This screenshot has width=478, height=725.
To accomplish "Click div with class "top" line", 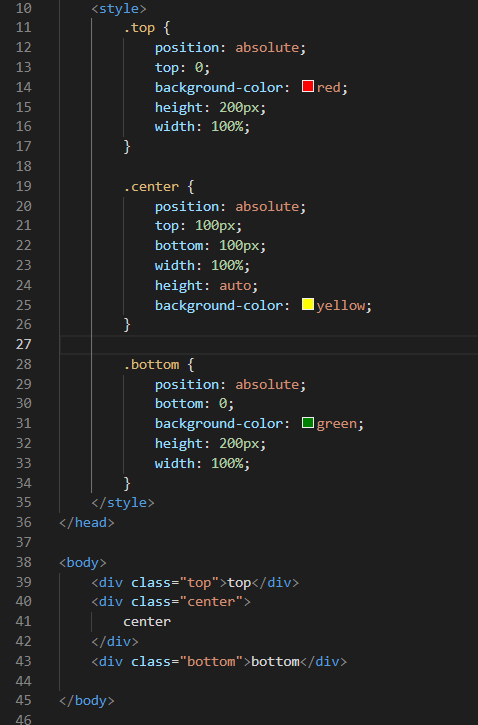I will pyautogui.click(x=195, y=583).
